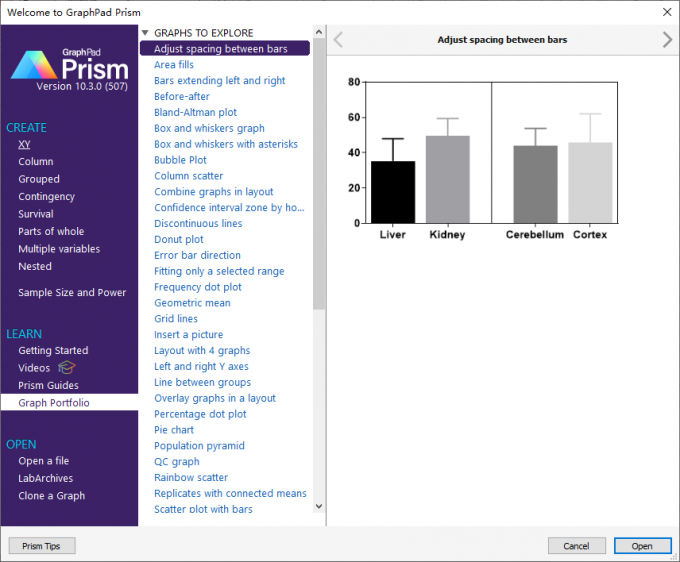This screenshot has height=562, width=680.
Task: Select Grid lines
Action: 176,319
